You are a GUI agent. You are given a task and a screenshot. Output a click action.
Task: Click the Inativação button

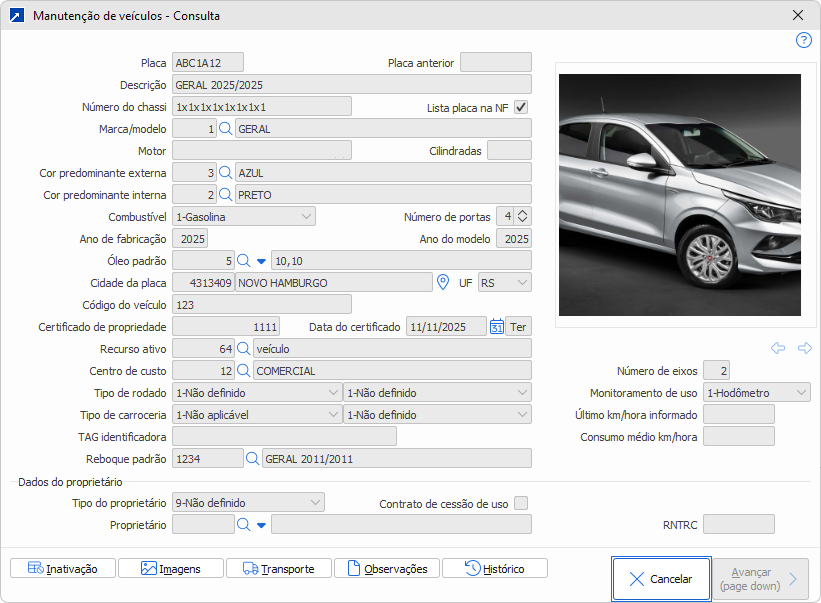[x=62, y=568]
